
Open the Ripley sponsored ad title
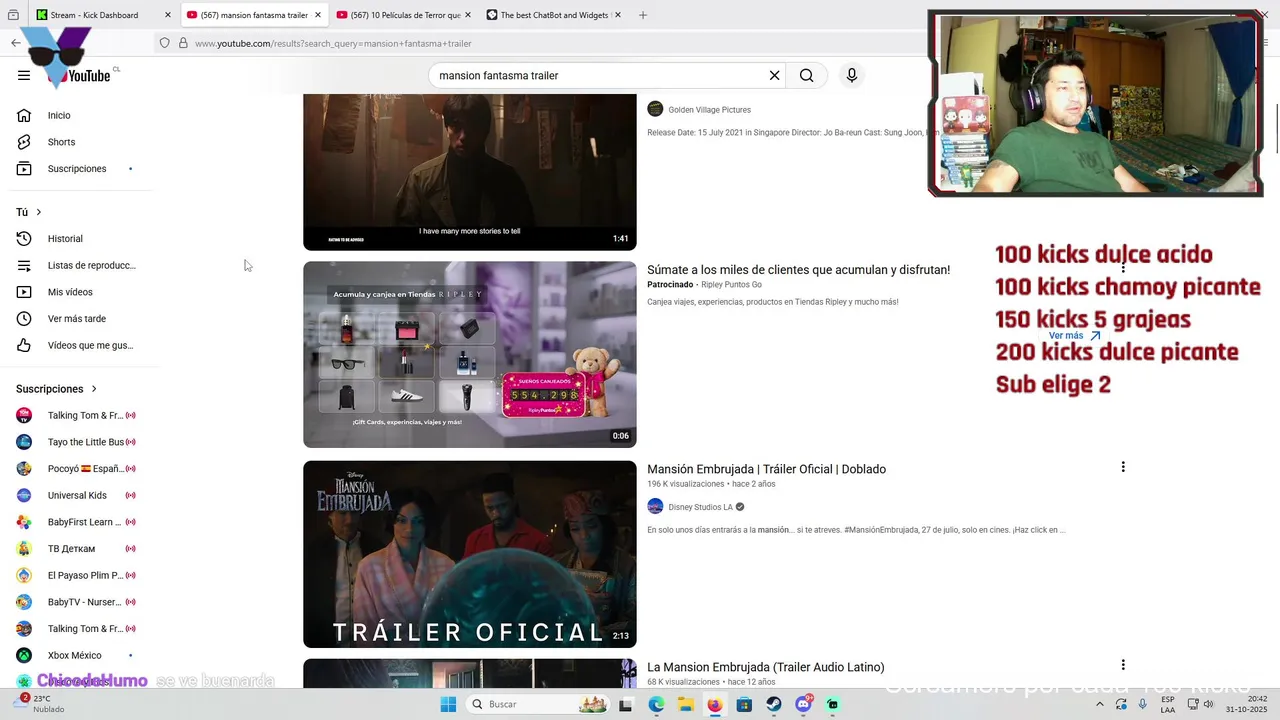(798, 270)
